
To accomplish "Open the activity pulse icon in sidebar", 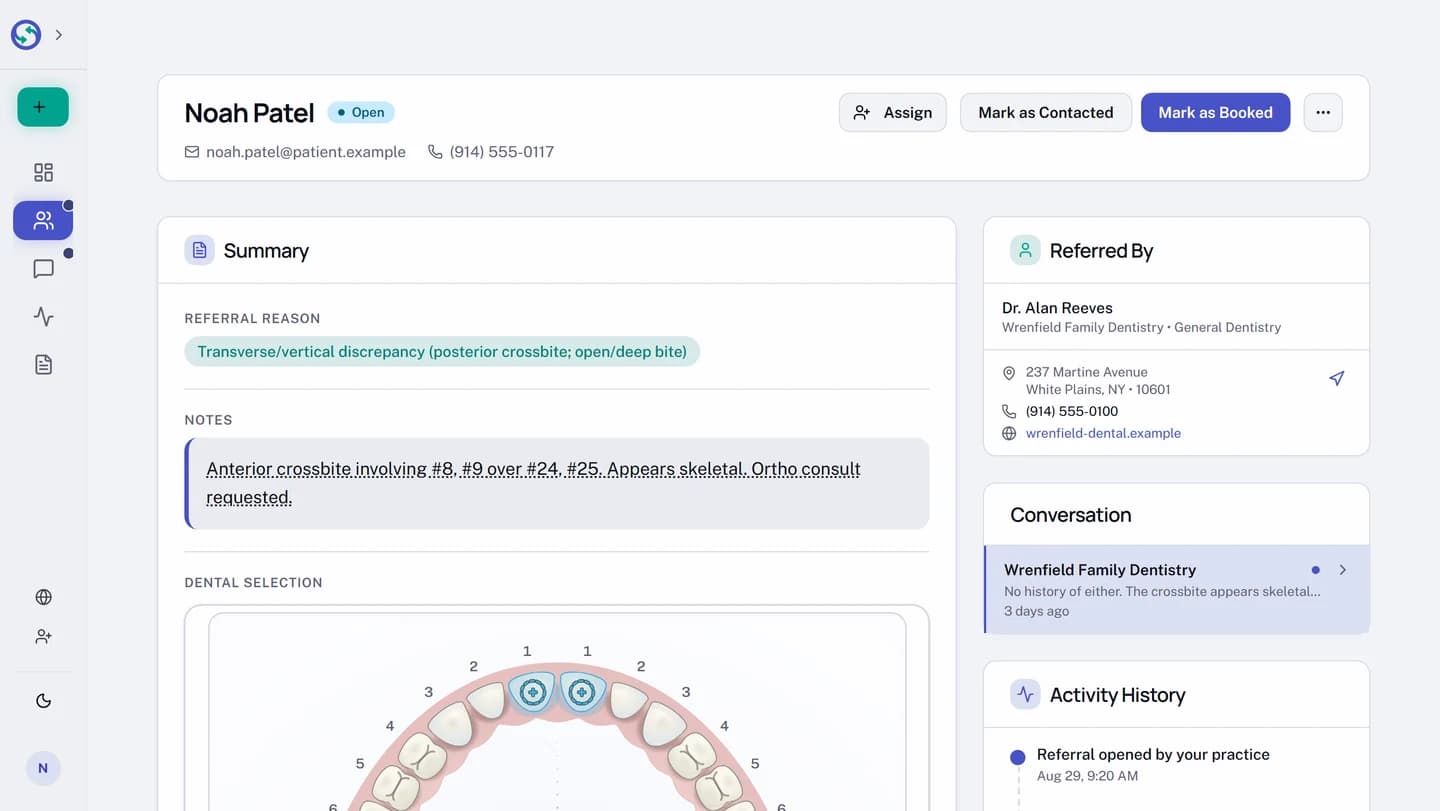I will click(x=43, y=317).
